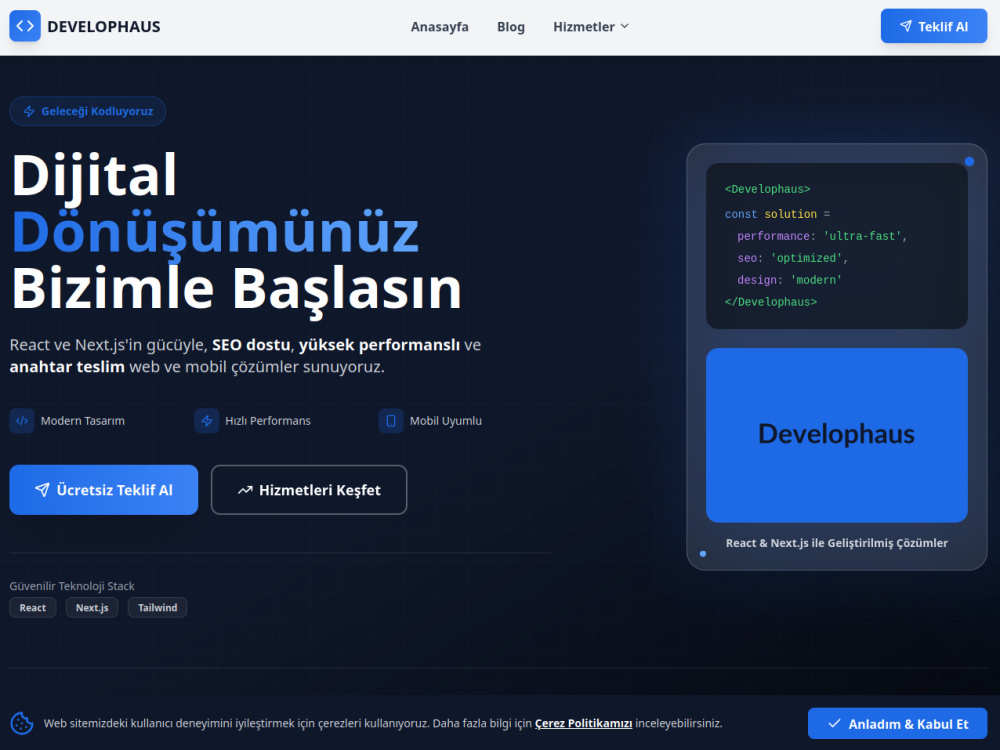The height and width of the screenshot is (750, 1000).
Task: Click the Ücretsiz Teklif Al button
Action: coord(104,490)
